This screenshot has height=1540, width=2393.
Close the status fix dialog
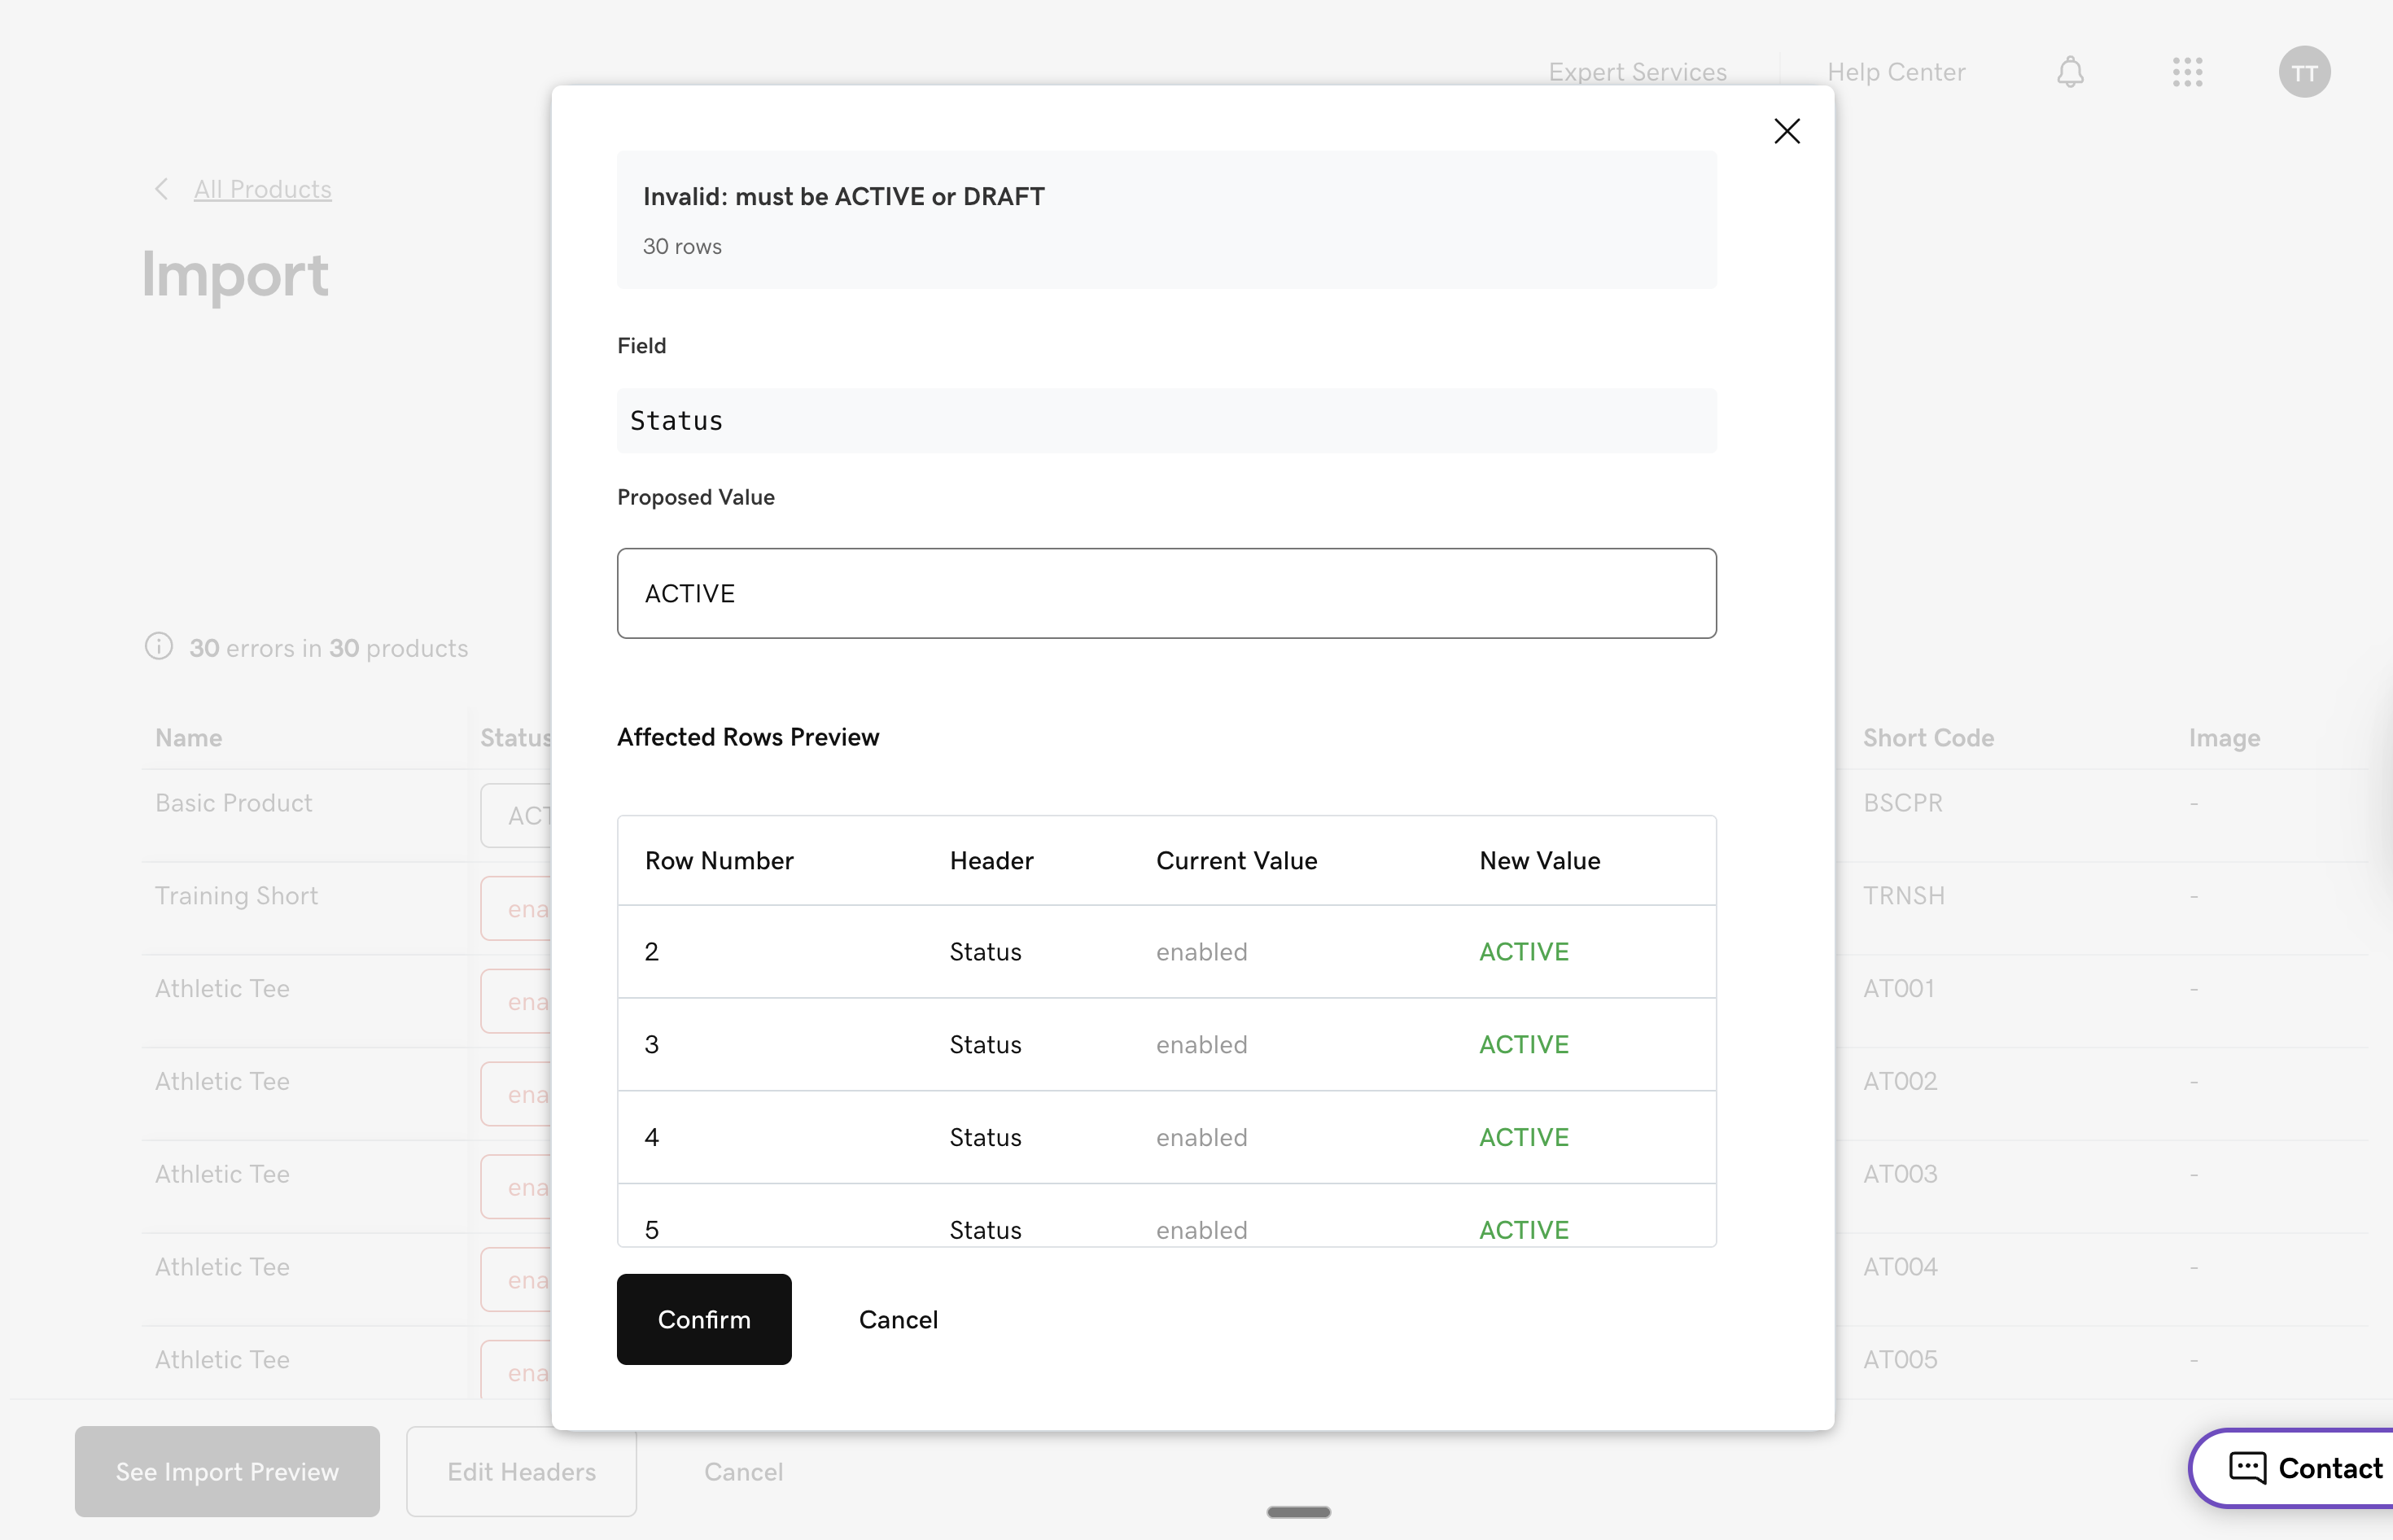click(1786, 131)
